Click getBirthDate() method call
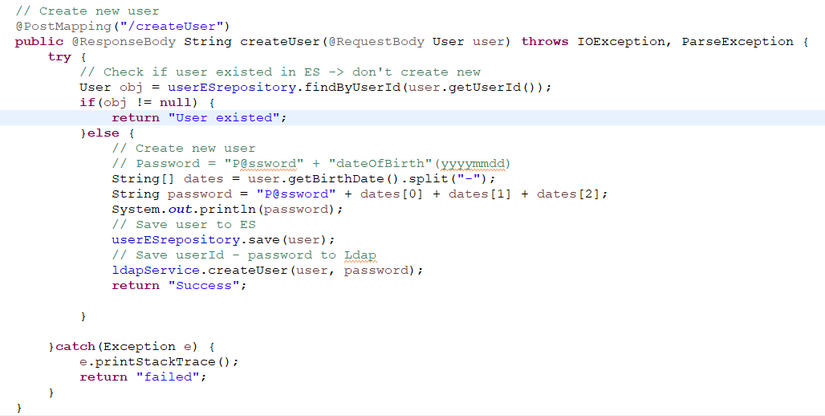This screenshot has height=416, width=825. click(344, 179)
